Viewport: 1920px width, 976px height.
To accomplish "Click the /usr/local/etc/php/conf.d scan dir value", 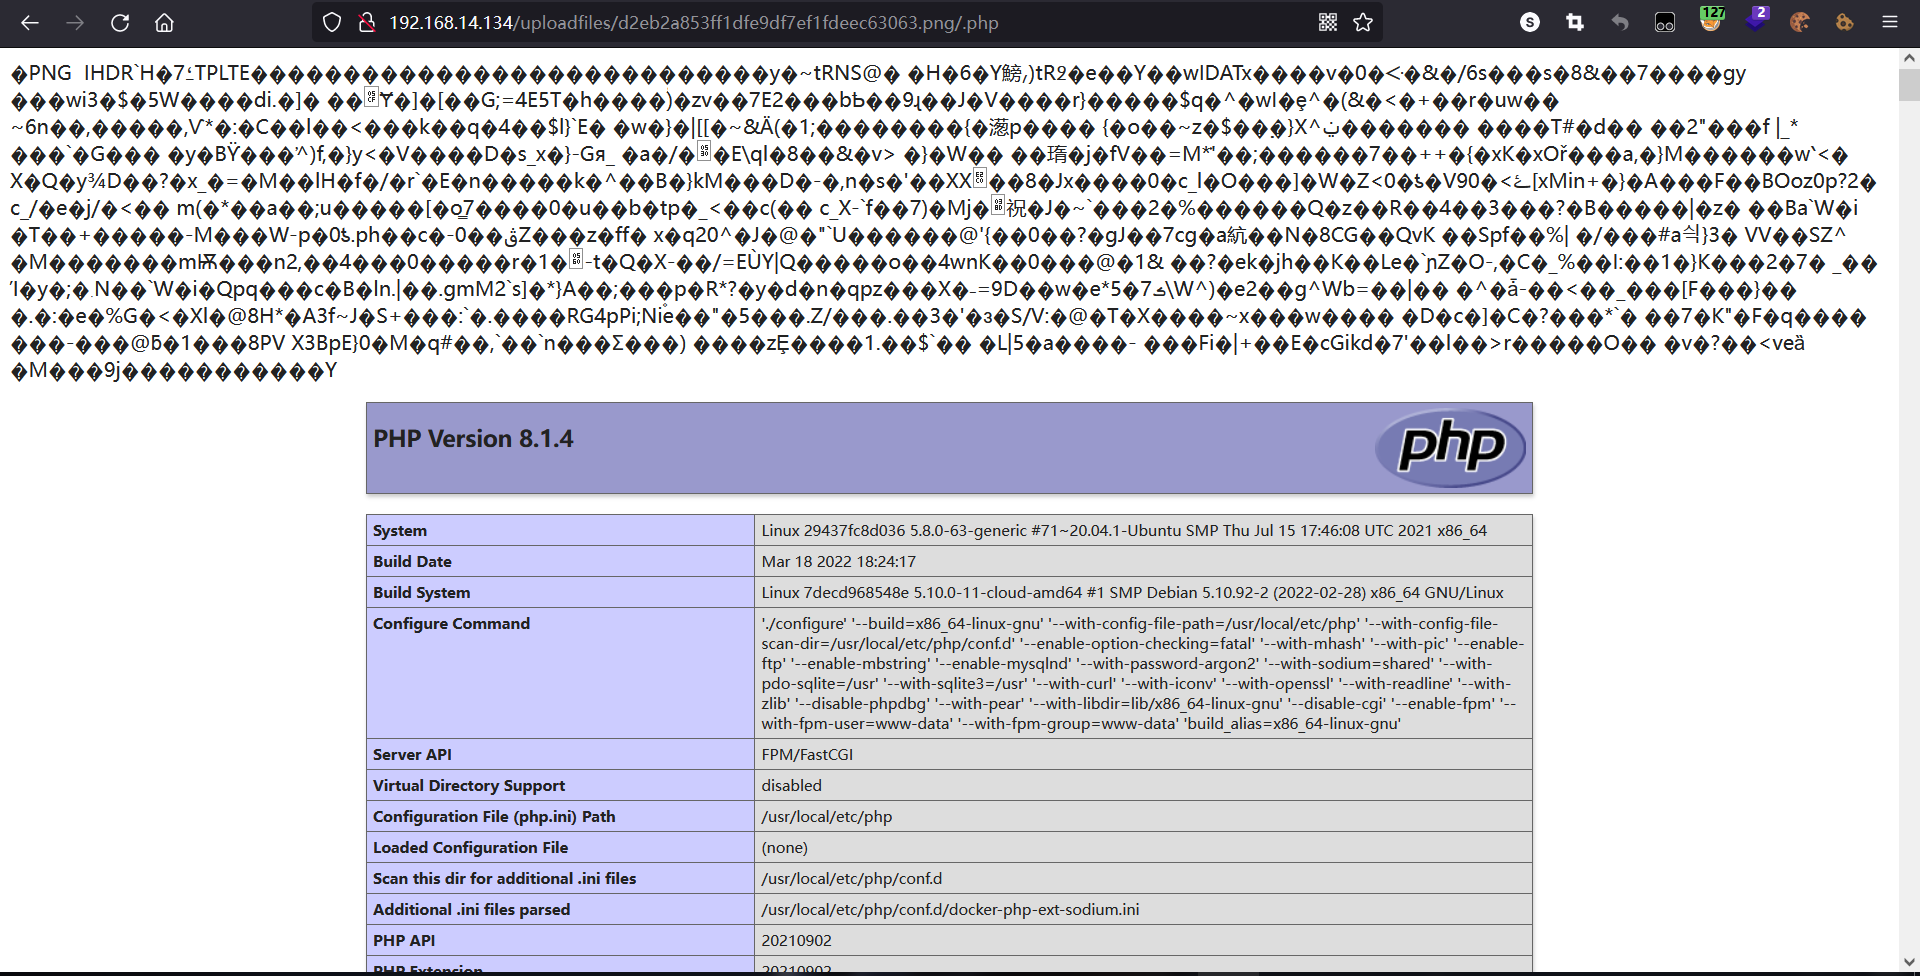I will 851,878.
